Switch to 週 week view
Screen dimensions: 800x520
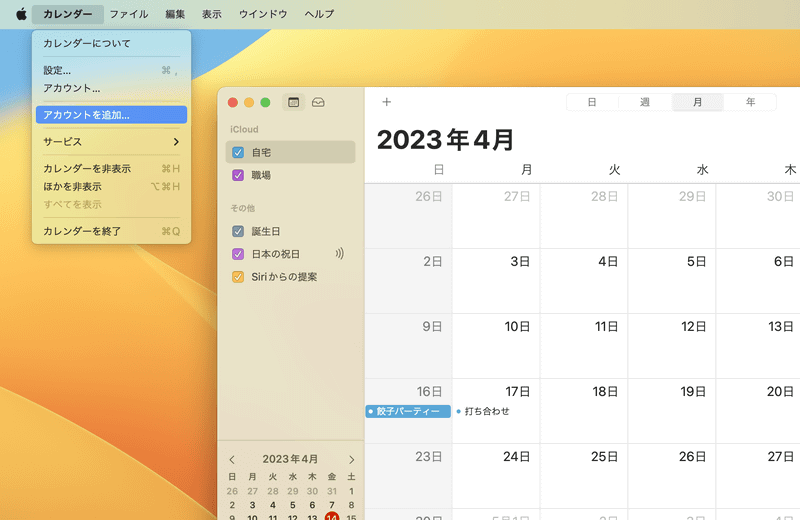645,102
